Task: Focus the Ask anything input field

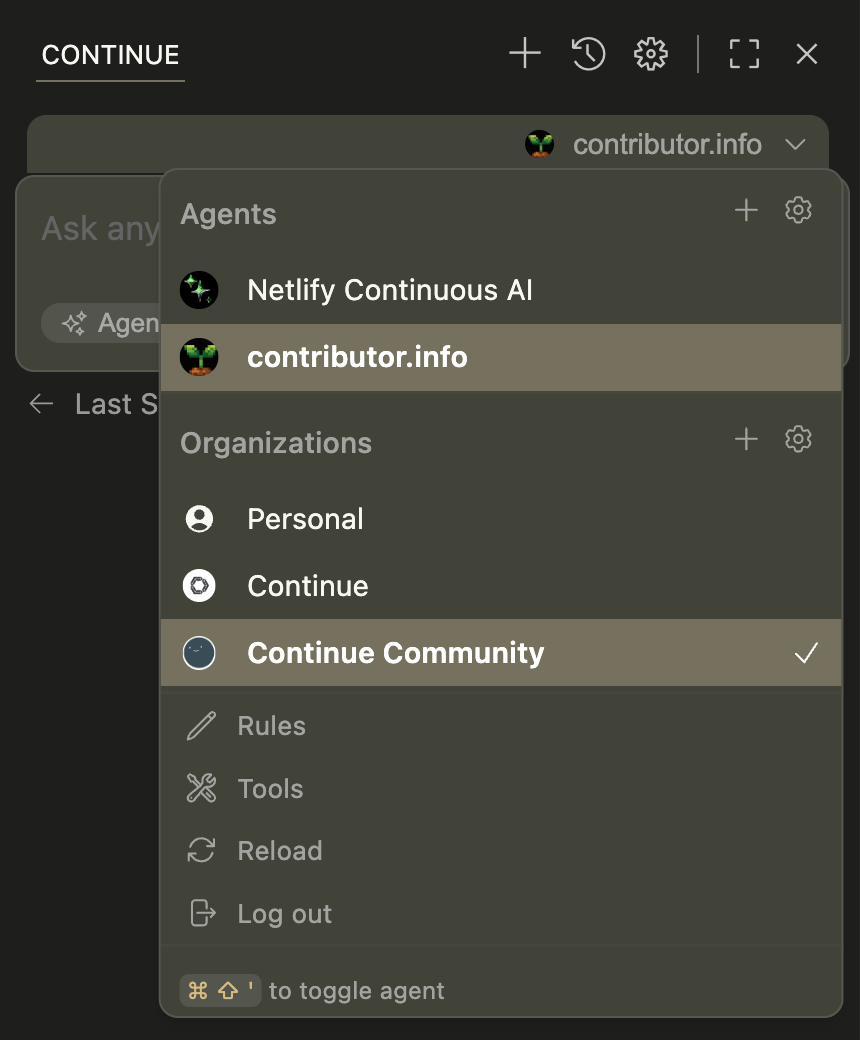Action: click(x=100, y=229)
